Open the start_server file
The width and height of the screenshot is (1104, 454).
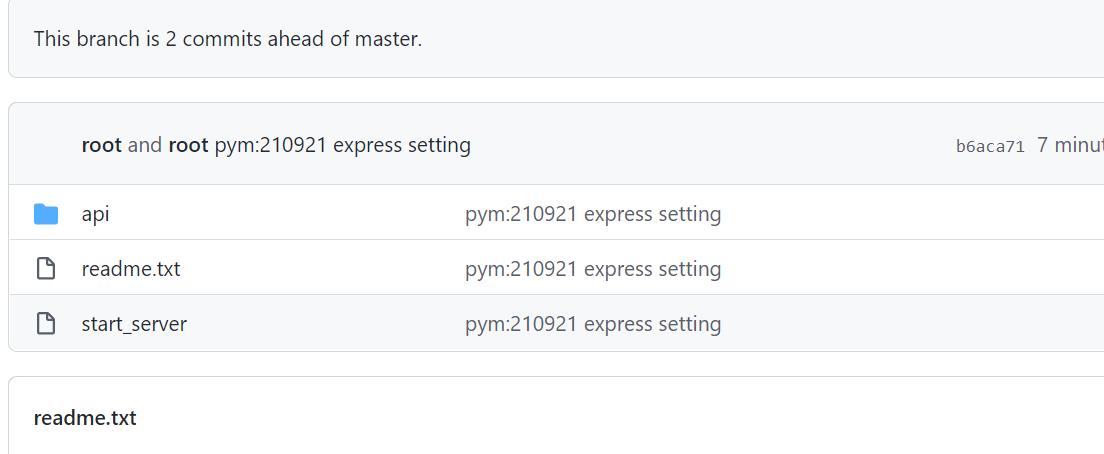[x=134, y=324]
